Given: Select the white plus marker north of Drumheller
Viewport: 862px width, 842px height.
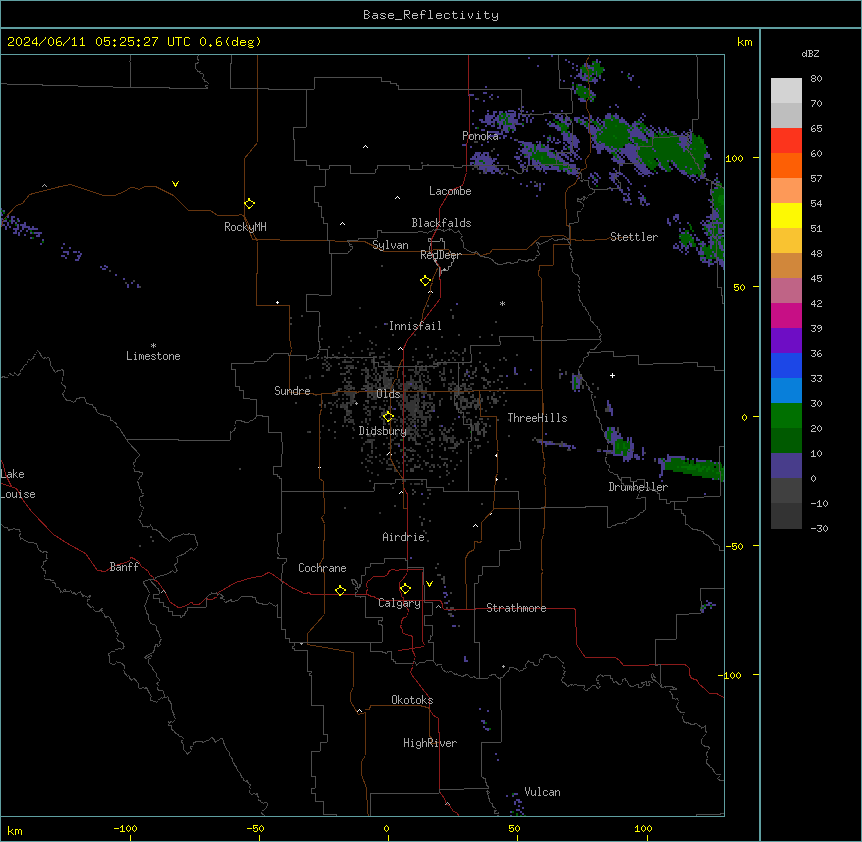Looking at the screenshot, I should tap(612, 375).
